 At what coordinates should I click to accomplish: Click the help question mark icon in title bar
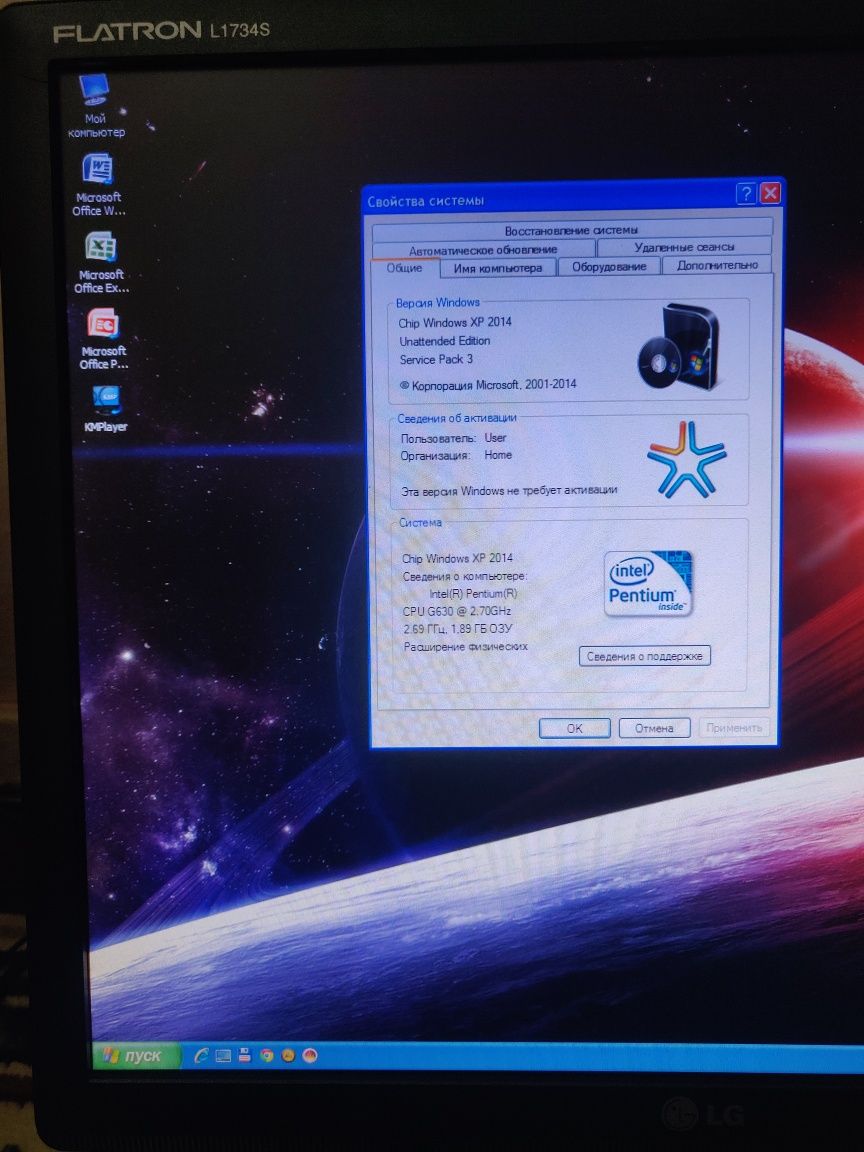pos(746,193)
